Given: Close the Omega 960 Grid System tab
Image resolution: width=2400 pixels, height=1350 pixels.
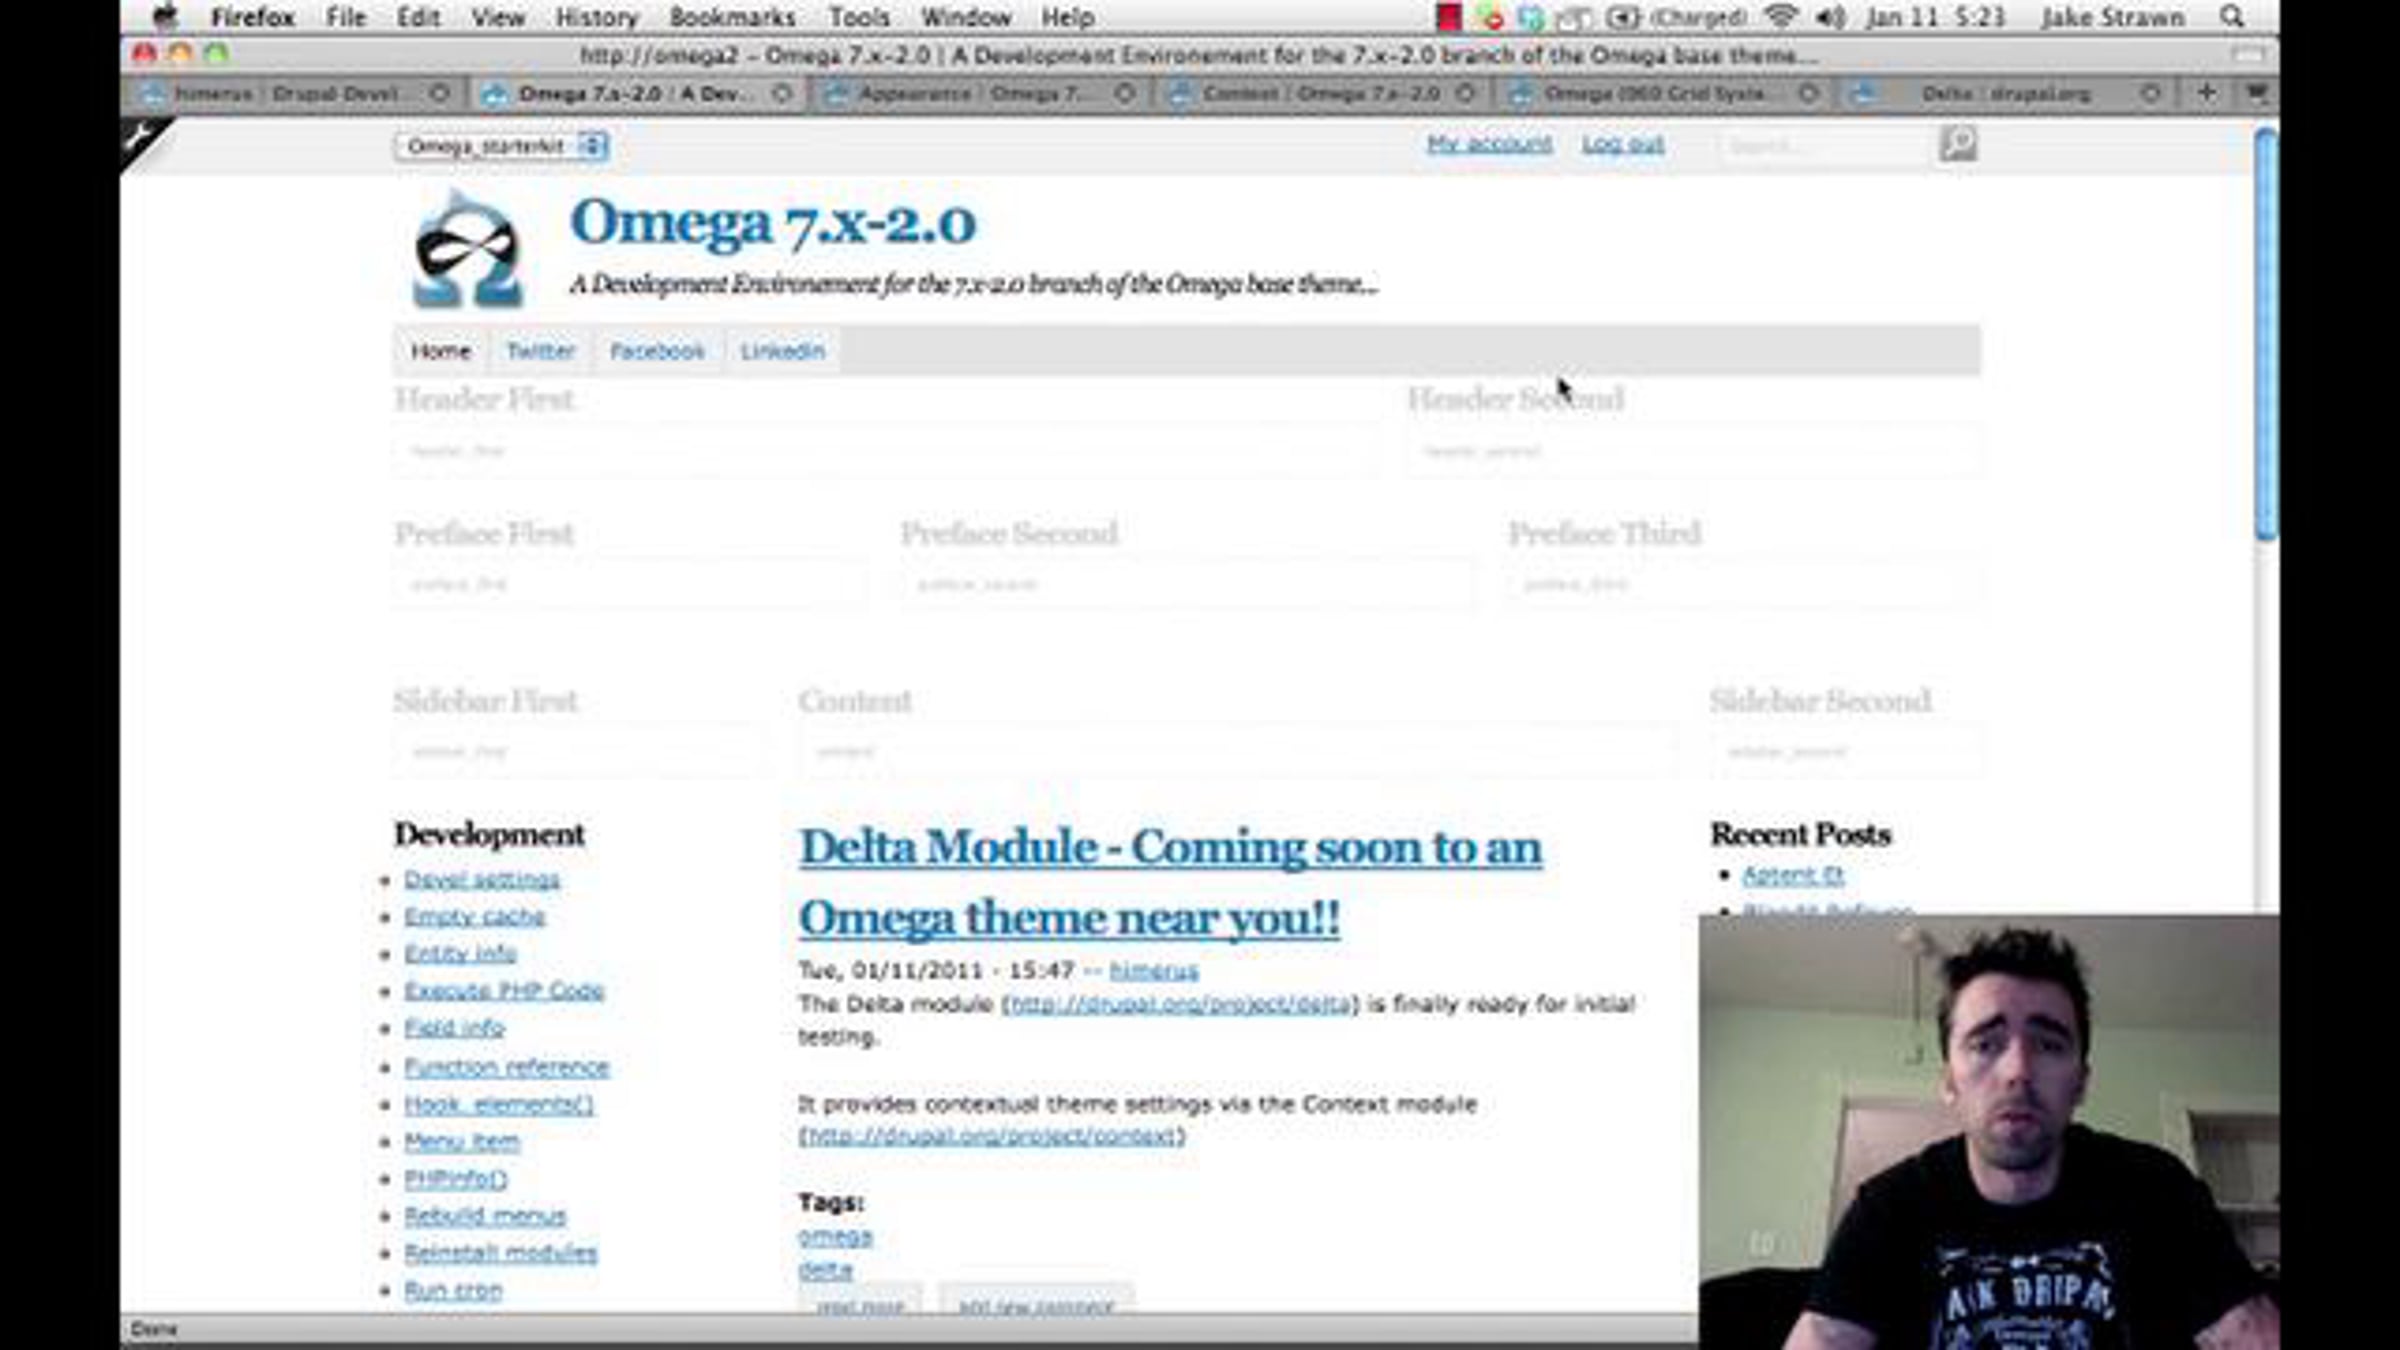Looking at the screenshot, I should click(x=1808, y=93).
